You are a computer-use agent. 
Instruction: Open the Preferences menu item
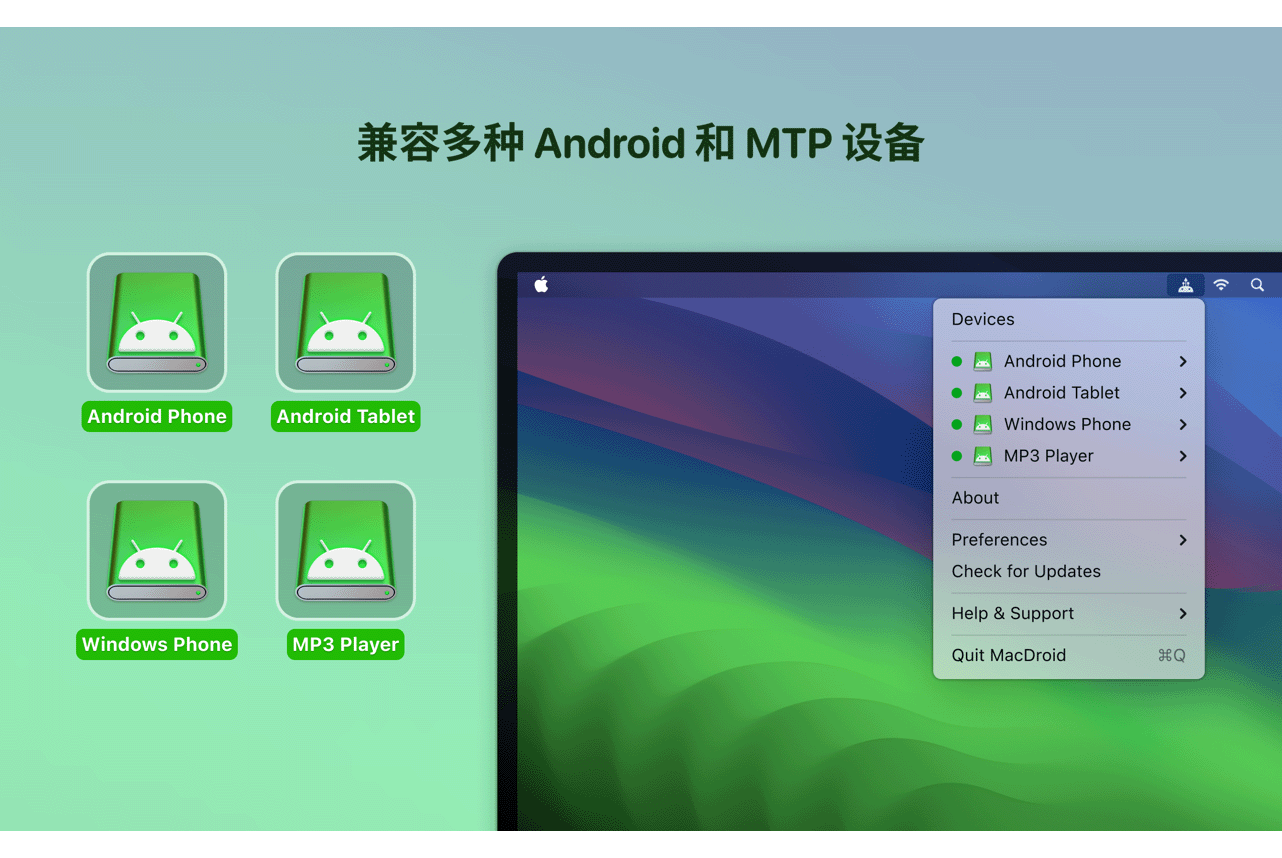[x=1069, y=540]
